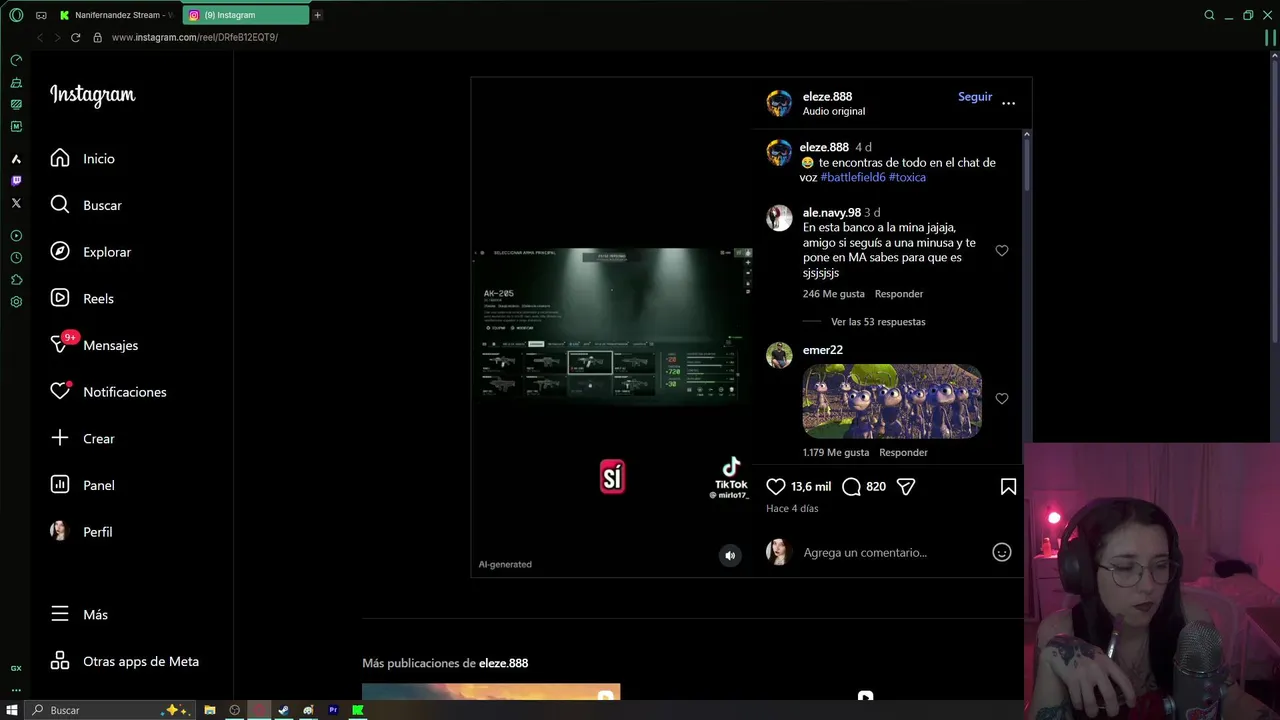Like the reel with heart icon
Viewport: 1280px width, 720px height.
click(x=776, y=486)
